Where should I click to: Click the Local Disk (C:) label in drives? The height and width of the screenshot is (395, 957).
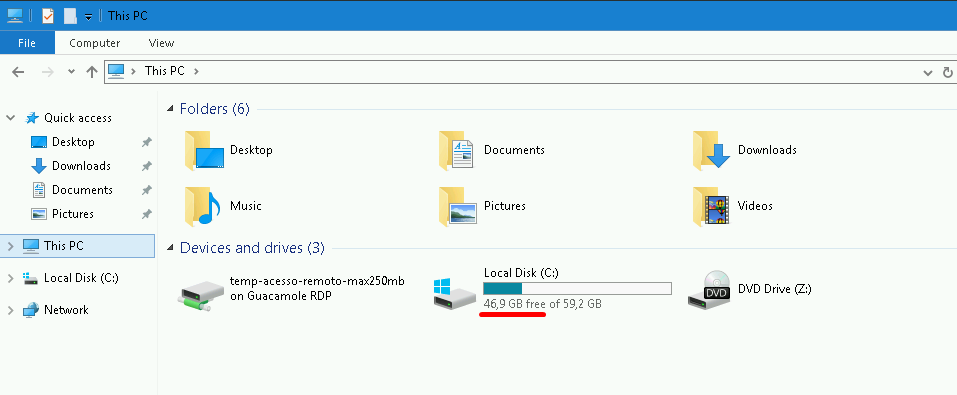521,273
